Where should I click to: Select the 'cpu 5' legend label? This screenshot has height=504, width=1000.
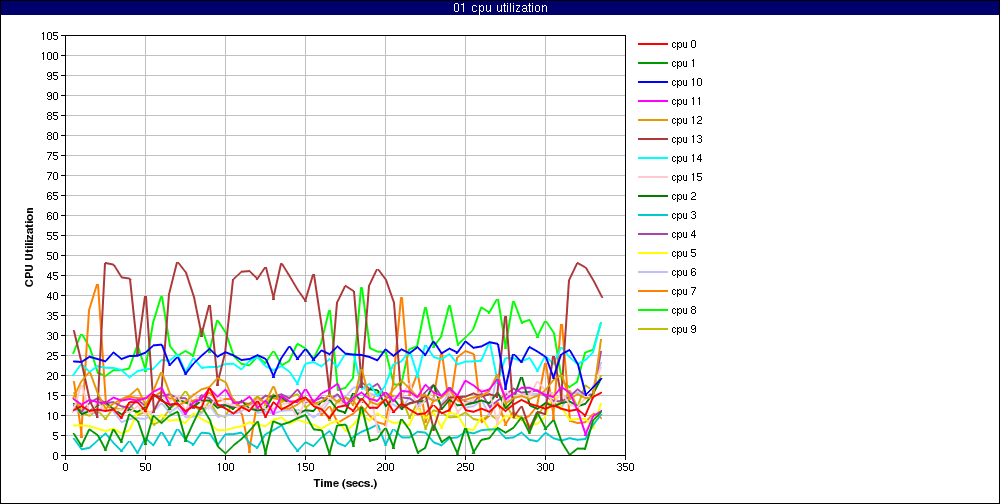(684, 253)
